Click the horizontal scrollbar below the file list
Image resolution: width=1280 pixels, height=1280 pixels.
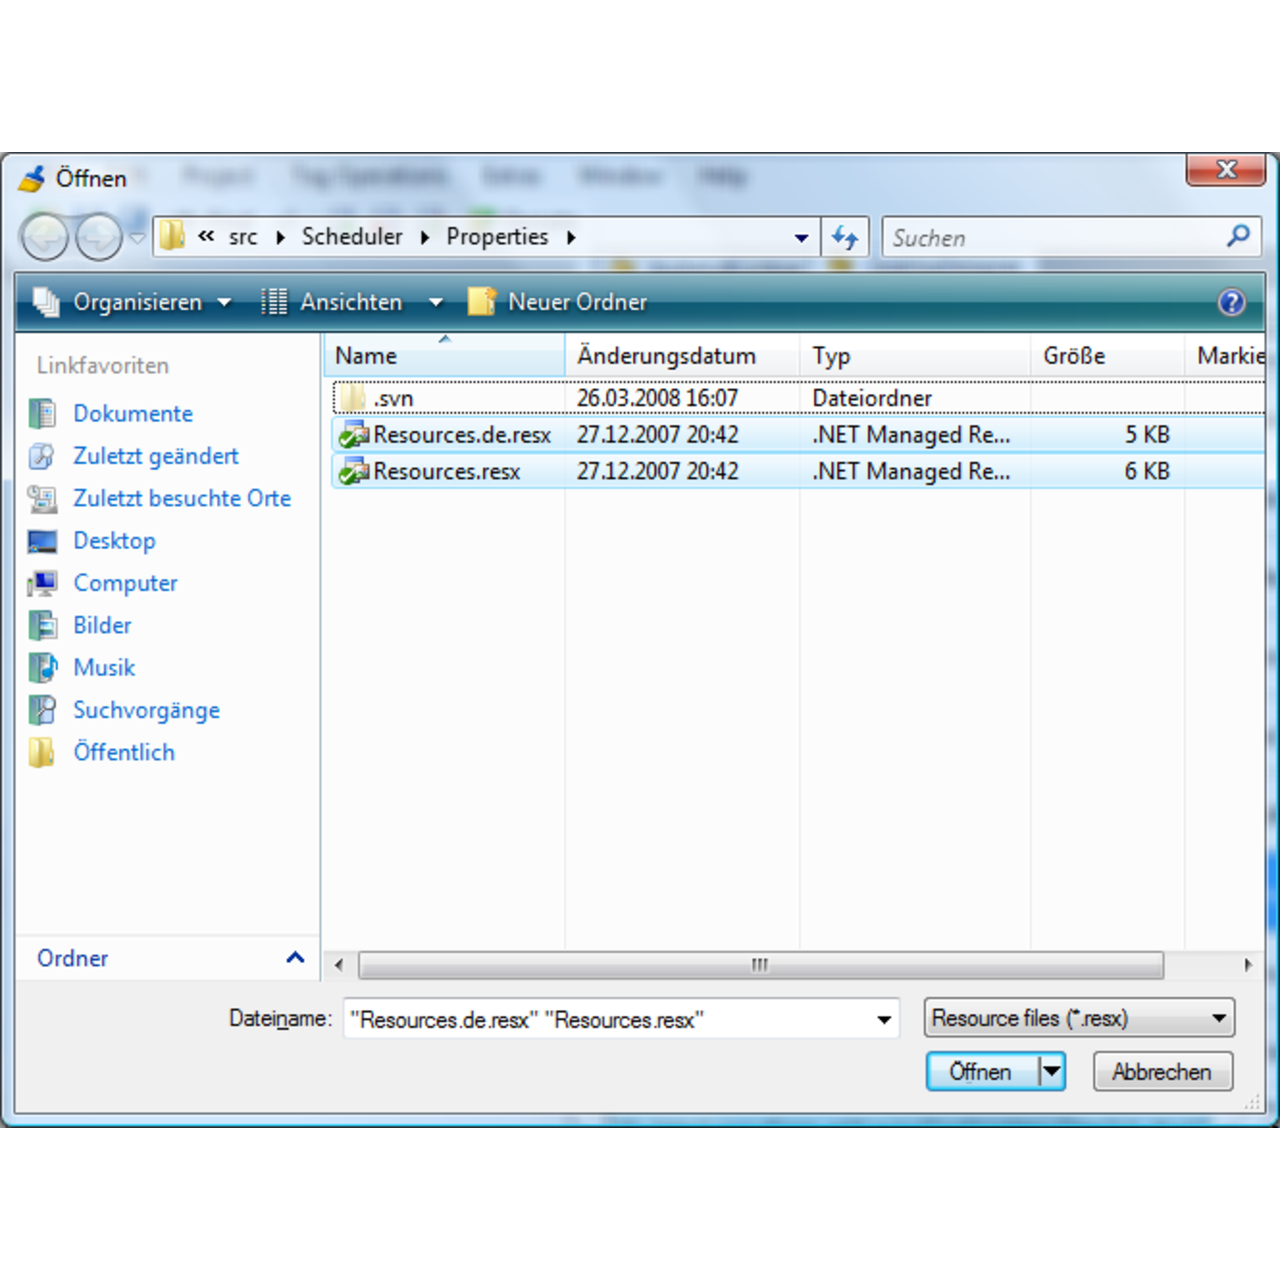coord(758,965)
